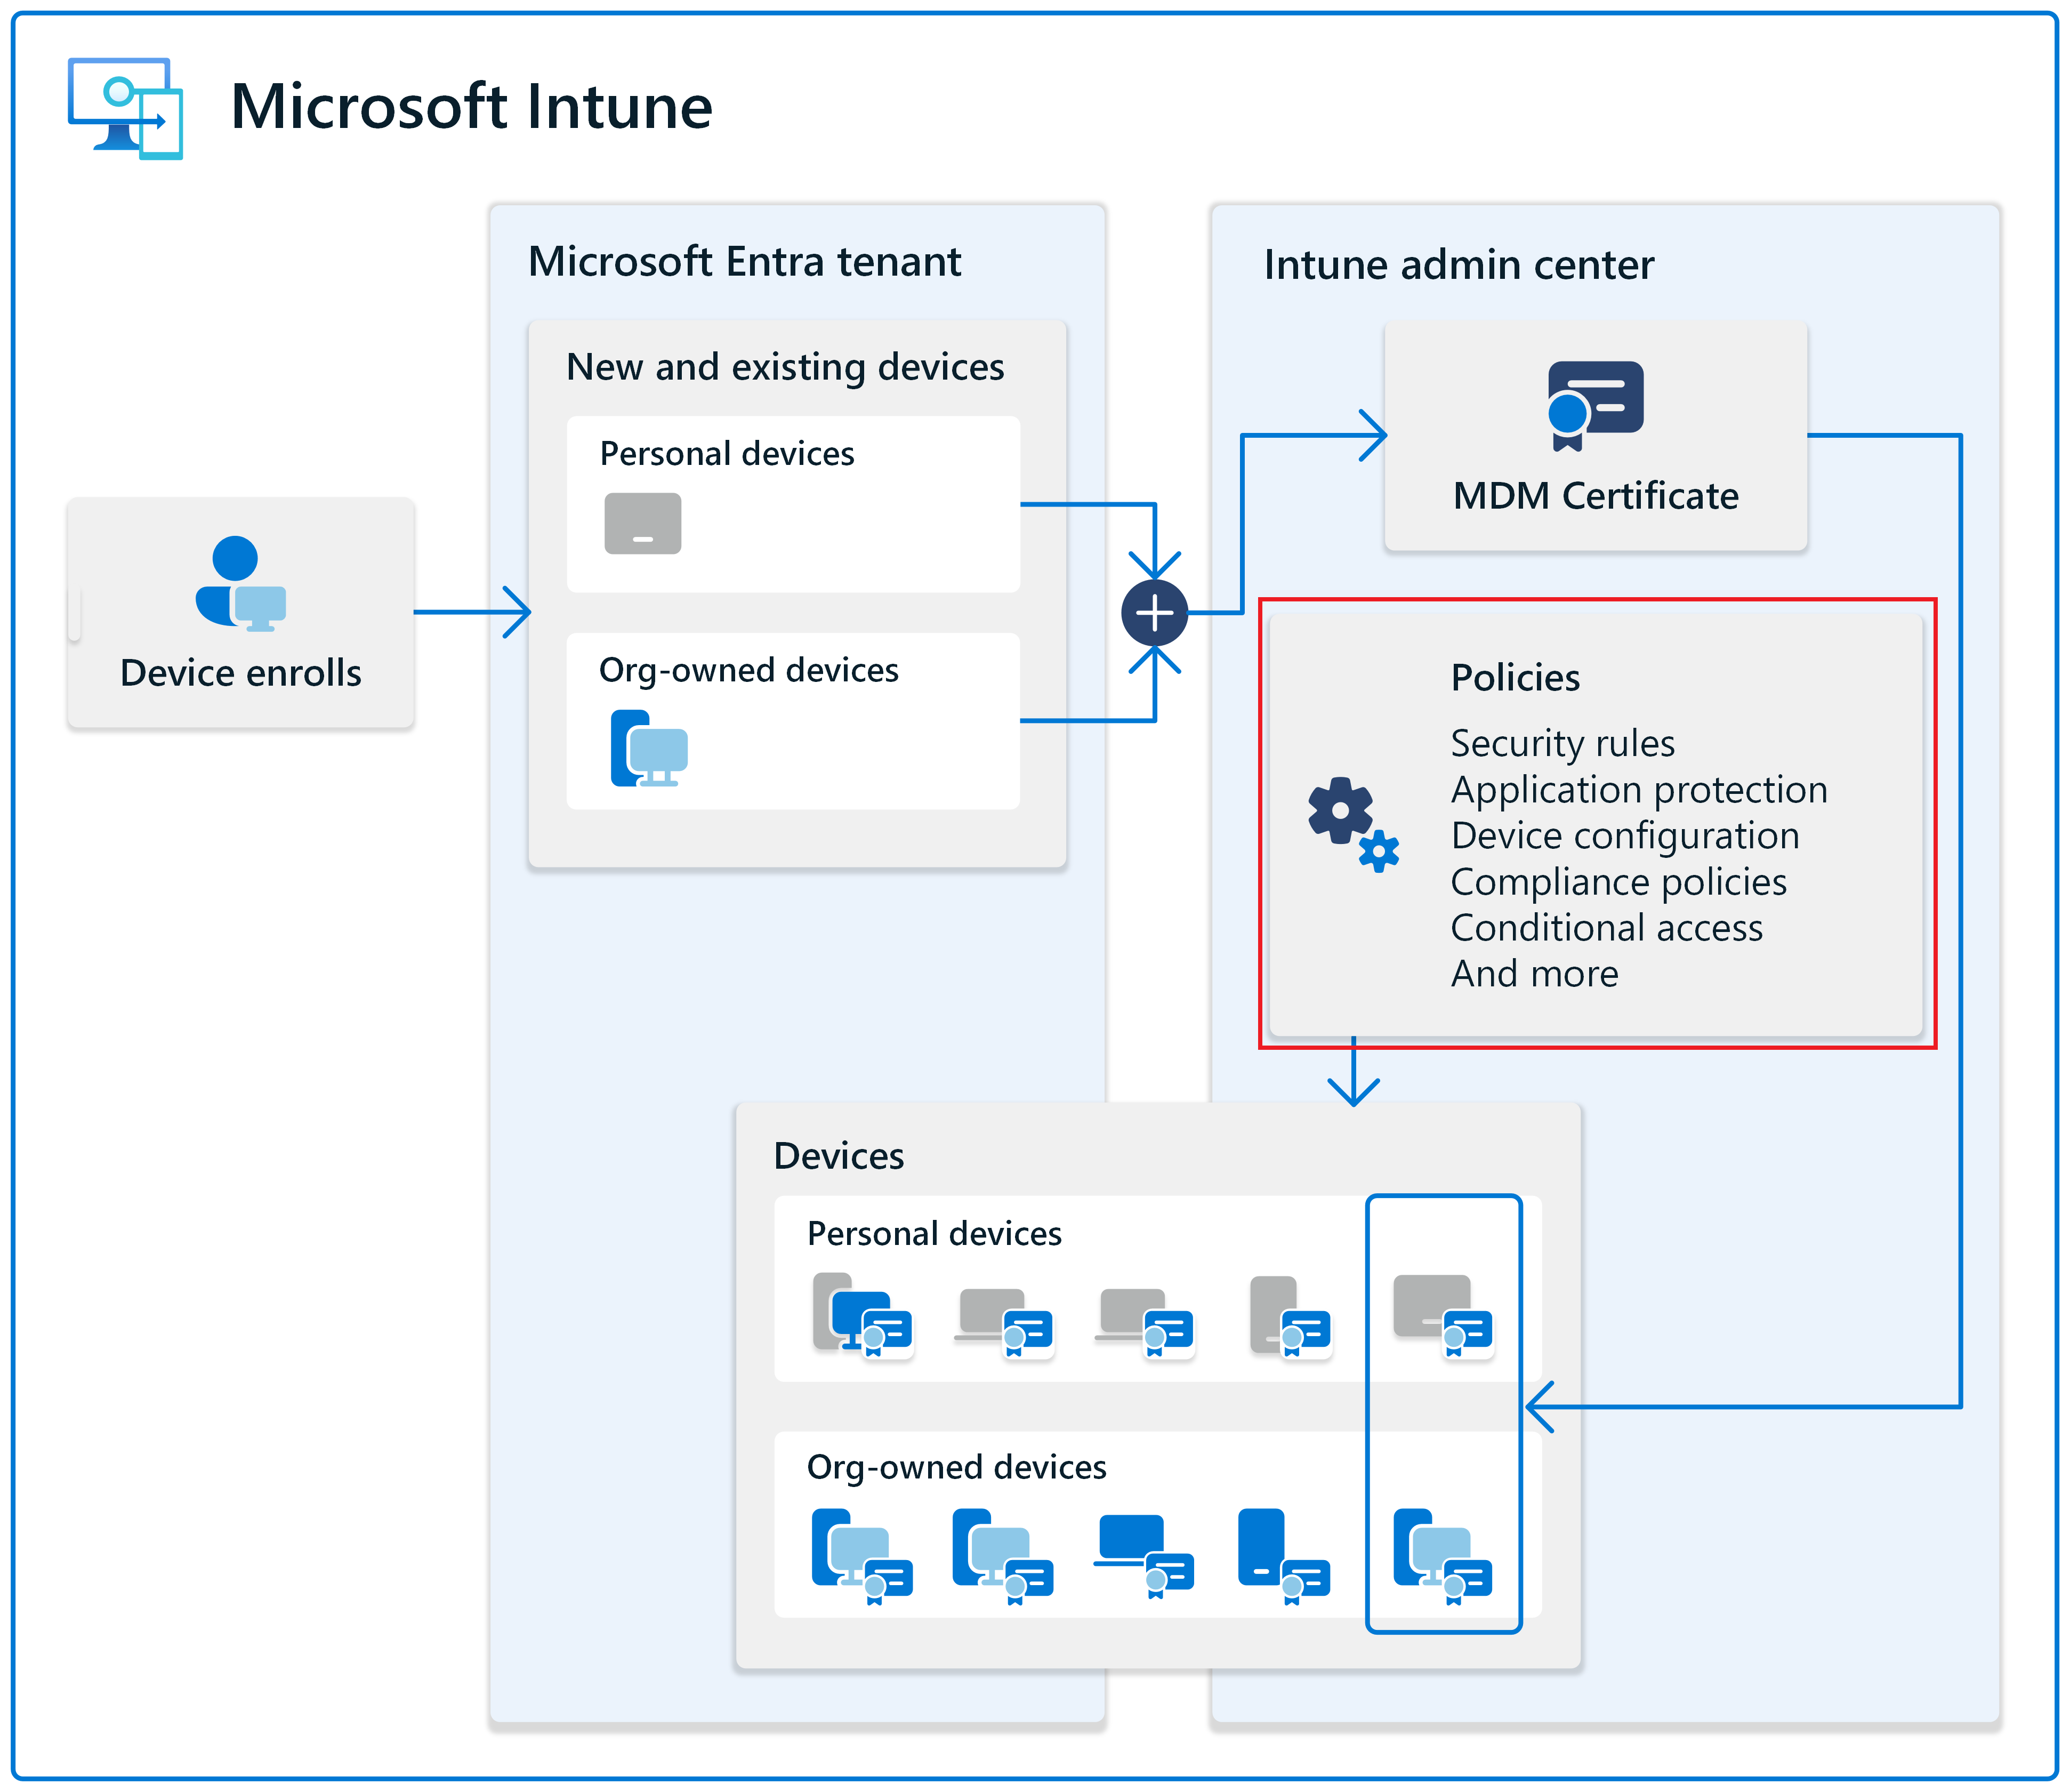Click Personal devices label in Entra tenant
The image size is (2070, 1792).
coord(727,454)
